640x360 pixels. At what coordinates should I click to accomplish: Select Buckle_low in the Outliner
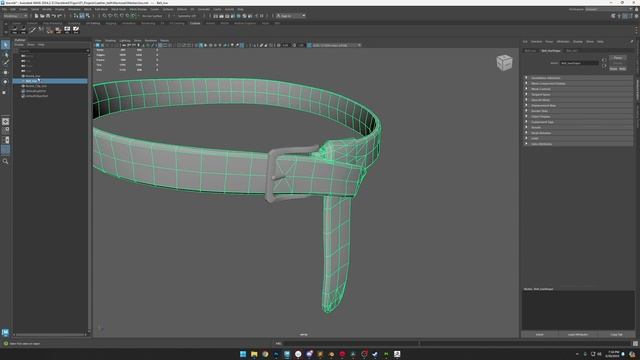point(33,76)
